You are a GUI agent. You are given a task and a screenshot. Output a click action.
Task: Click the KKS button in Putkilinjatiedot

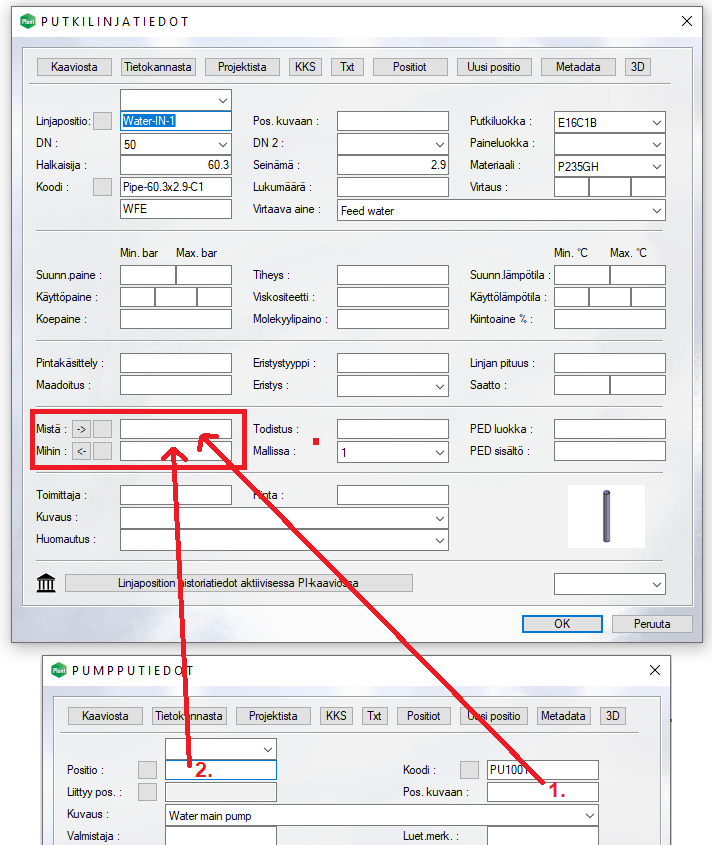click(x=305, y=67)
